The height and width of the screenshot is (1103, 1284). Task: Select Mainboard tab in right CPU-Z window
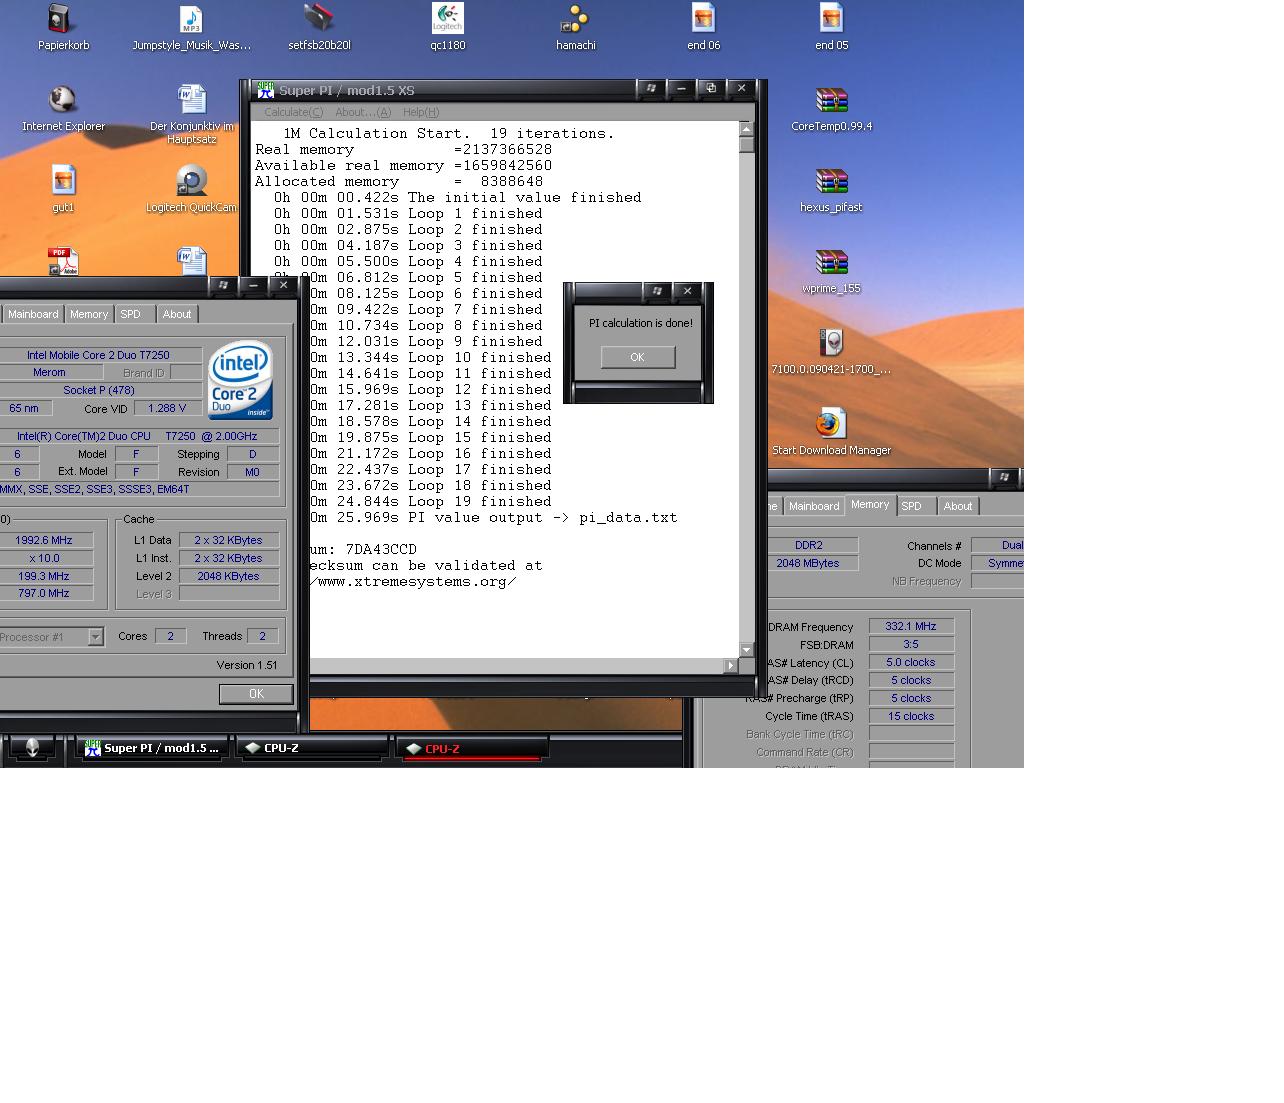click(814, 506)
